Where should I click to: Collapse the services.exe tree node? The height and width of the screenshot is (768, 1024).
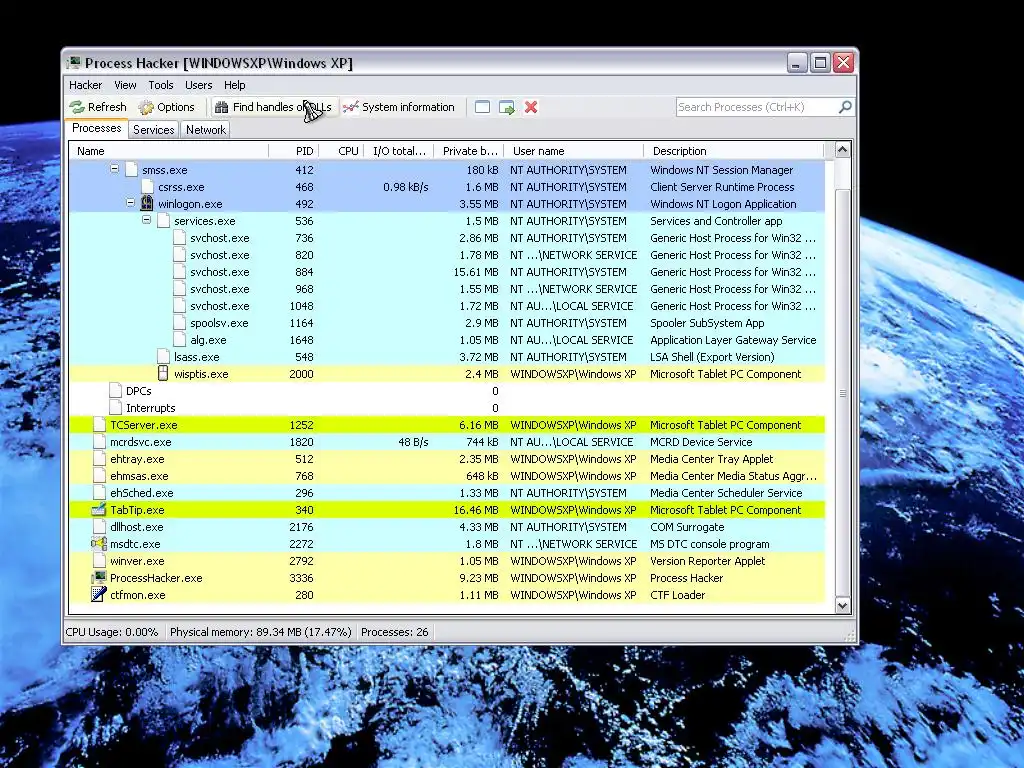(146, 219)
